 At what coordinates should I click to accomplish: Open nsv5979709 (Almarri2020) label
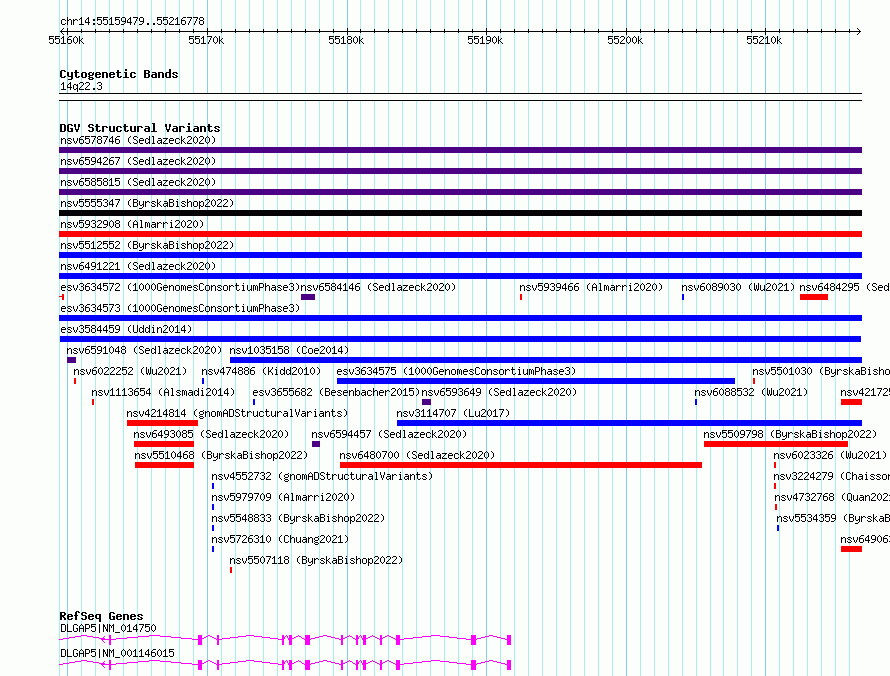click(x=283, y=497)
